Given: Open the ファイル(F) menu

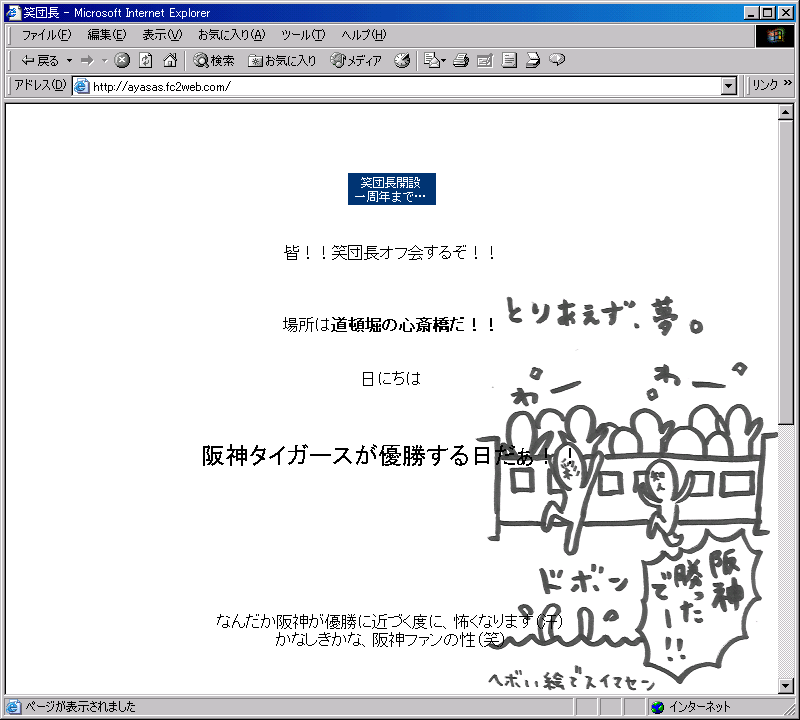Looking at the screenshot, I should coord(46,35).
